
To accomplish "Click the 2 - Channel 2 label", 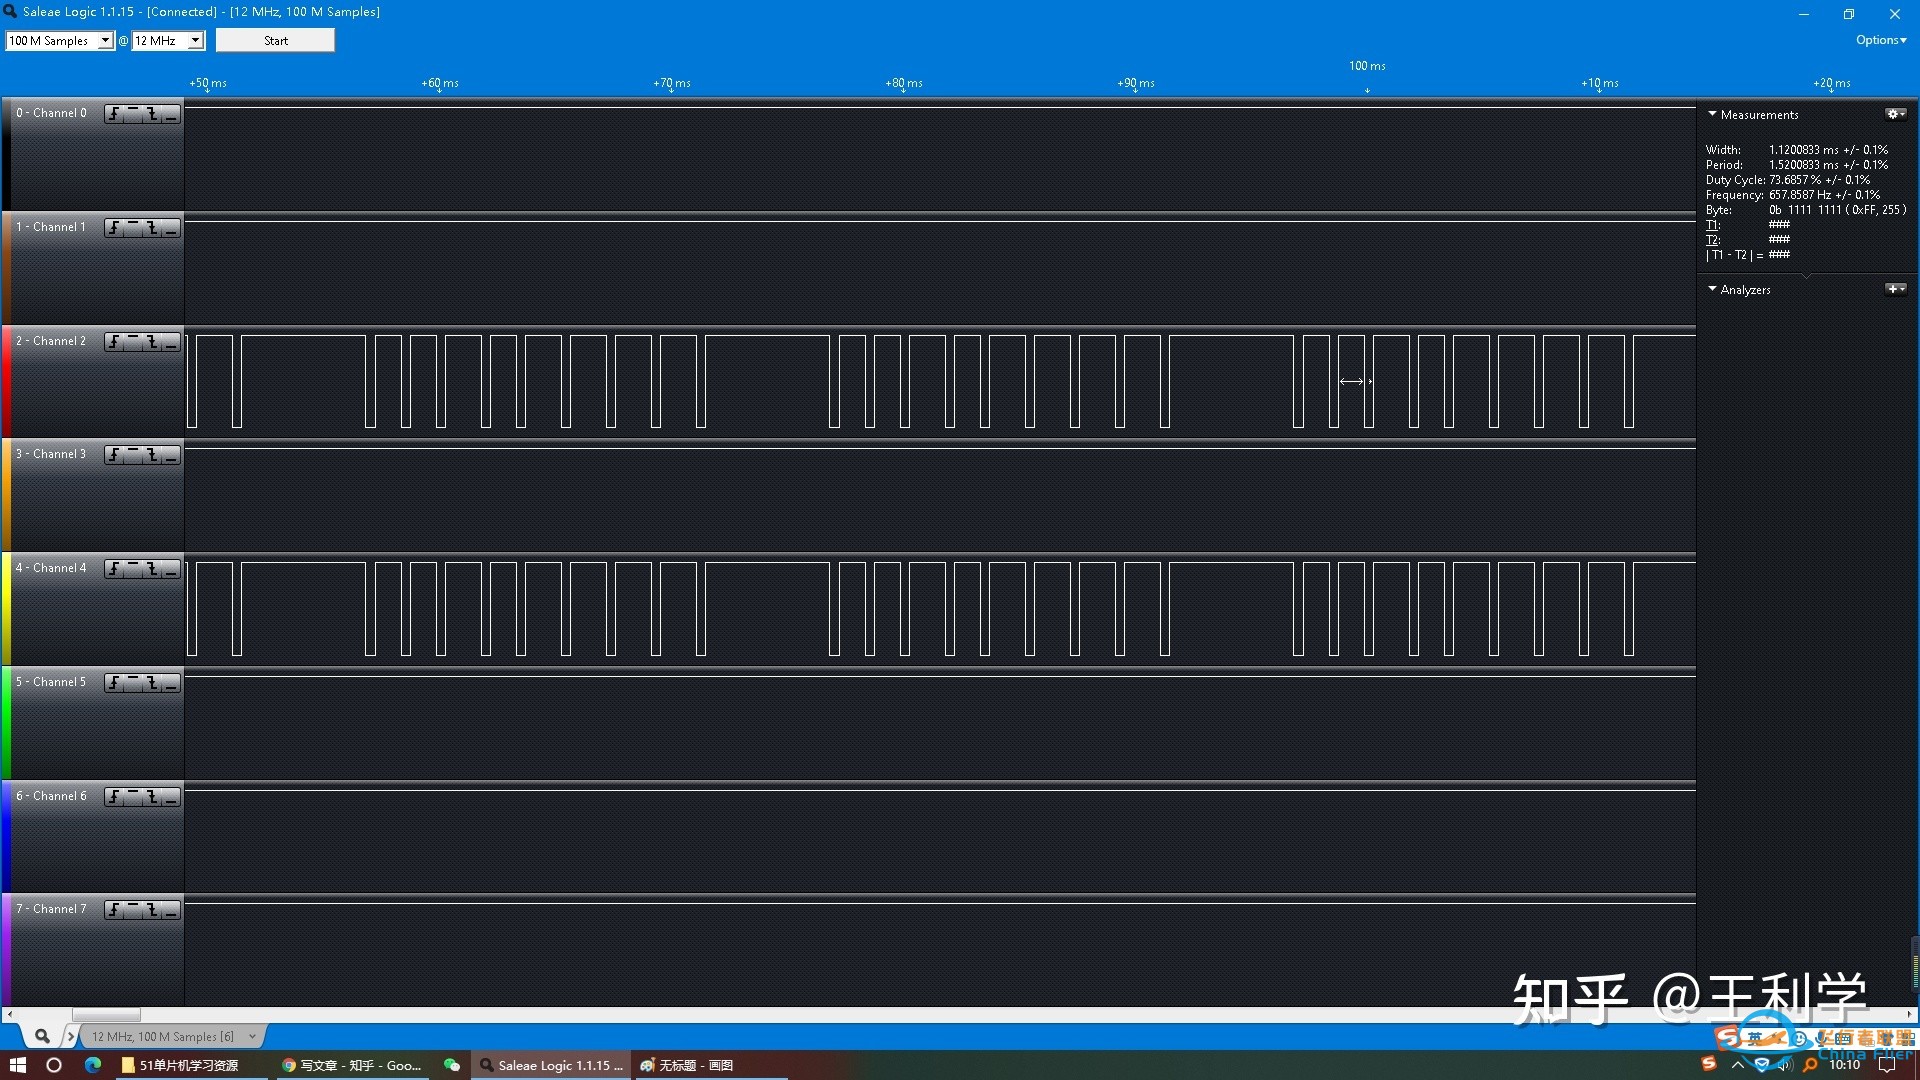I will pos(51,341).
